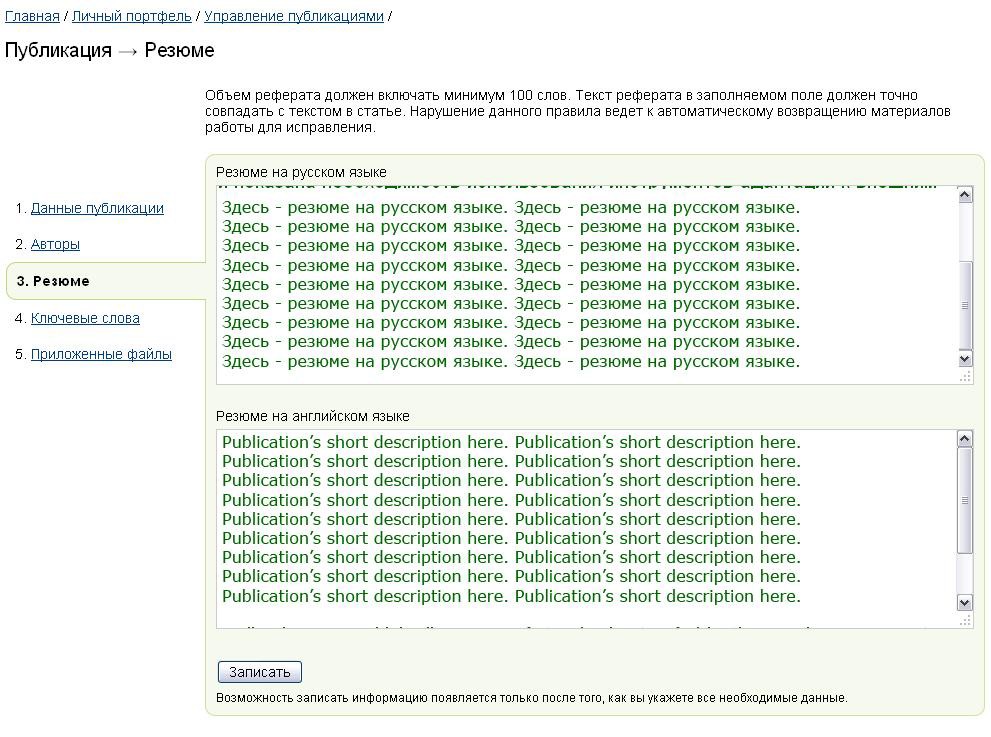Viewport: 991px width, 737px height.
Task: Open step 5 Приложенные файлы
Action: 101,354
